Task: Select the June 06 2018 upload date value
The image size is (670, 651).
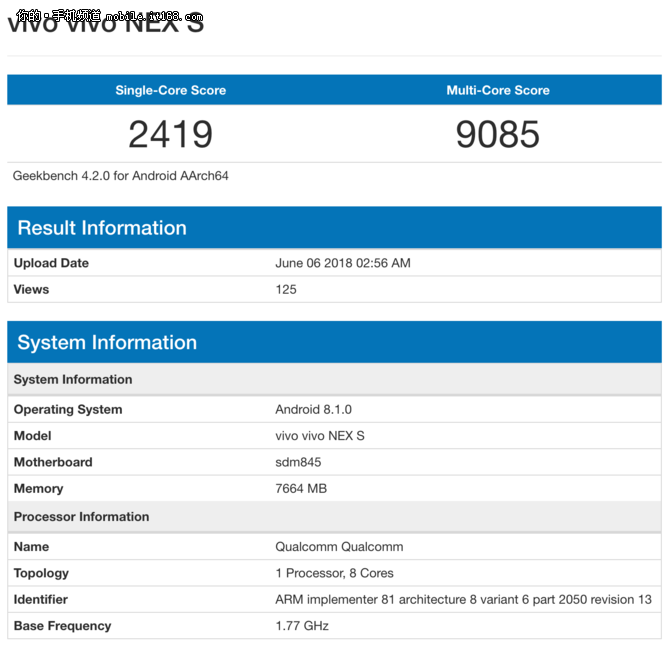Action: (343, 263)
